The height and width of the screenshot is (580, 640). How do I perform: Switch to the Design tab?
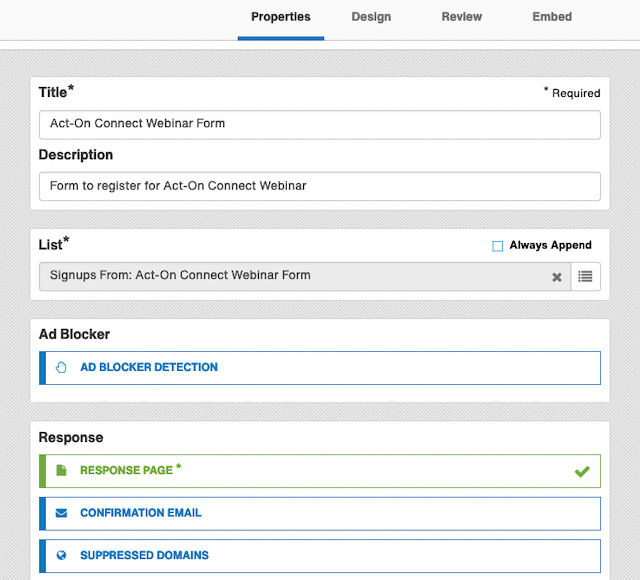pos(371,17)
